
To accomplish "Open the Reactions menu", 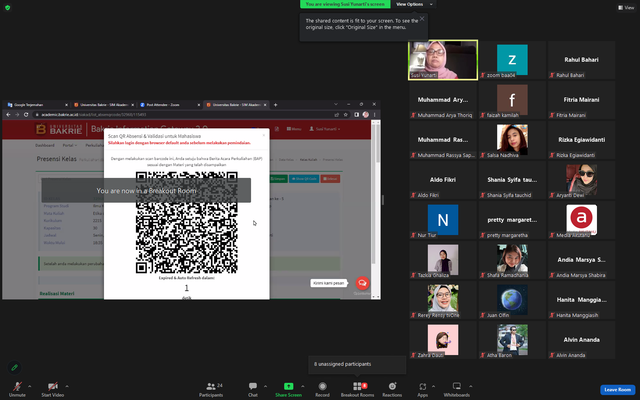I will (x=392, y=389).
